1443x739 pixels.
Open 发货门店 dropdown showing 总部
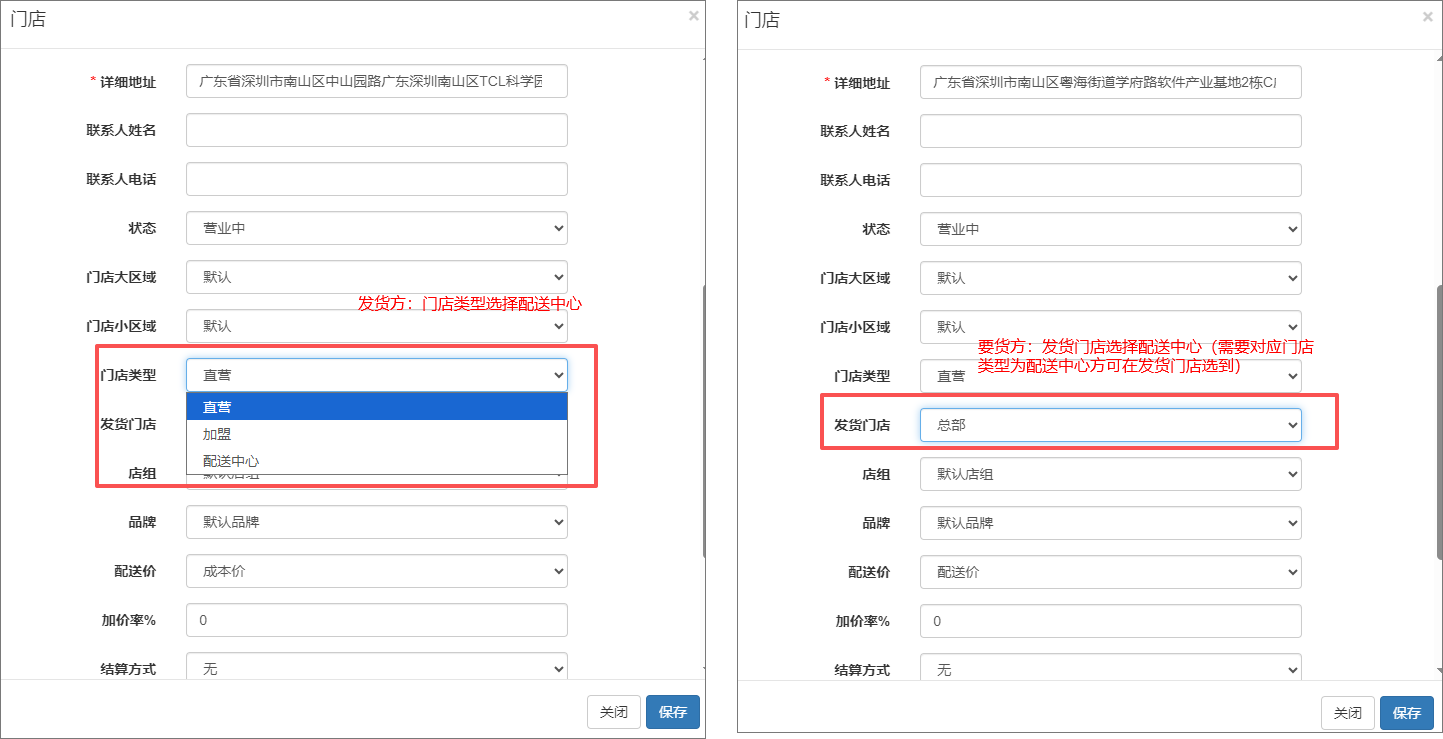pos(1110,425)
